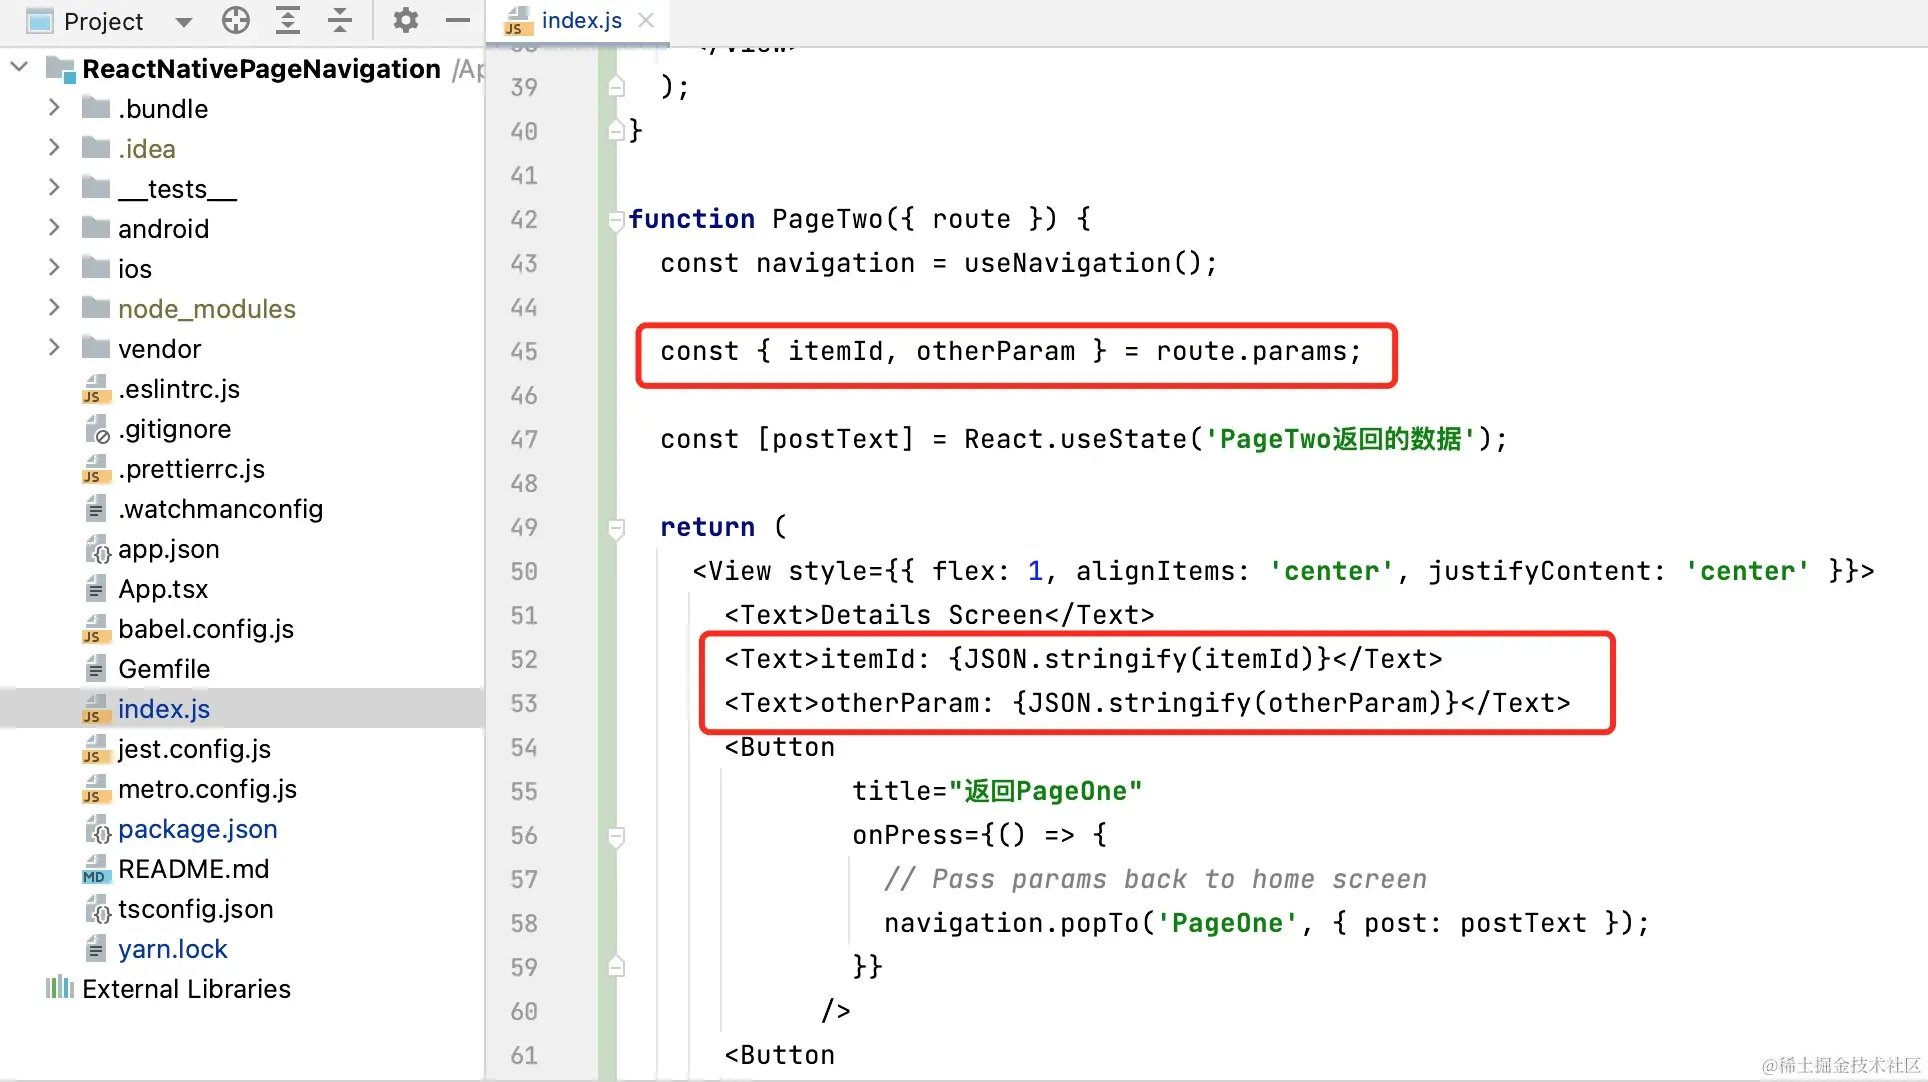Click the locate/select opened file icon

[x=236, y=20]
